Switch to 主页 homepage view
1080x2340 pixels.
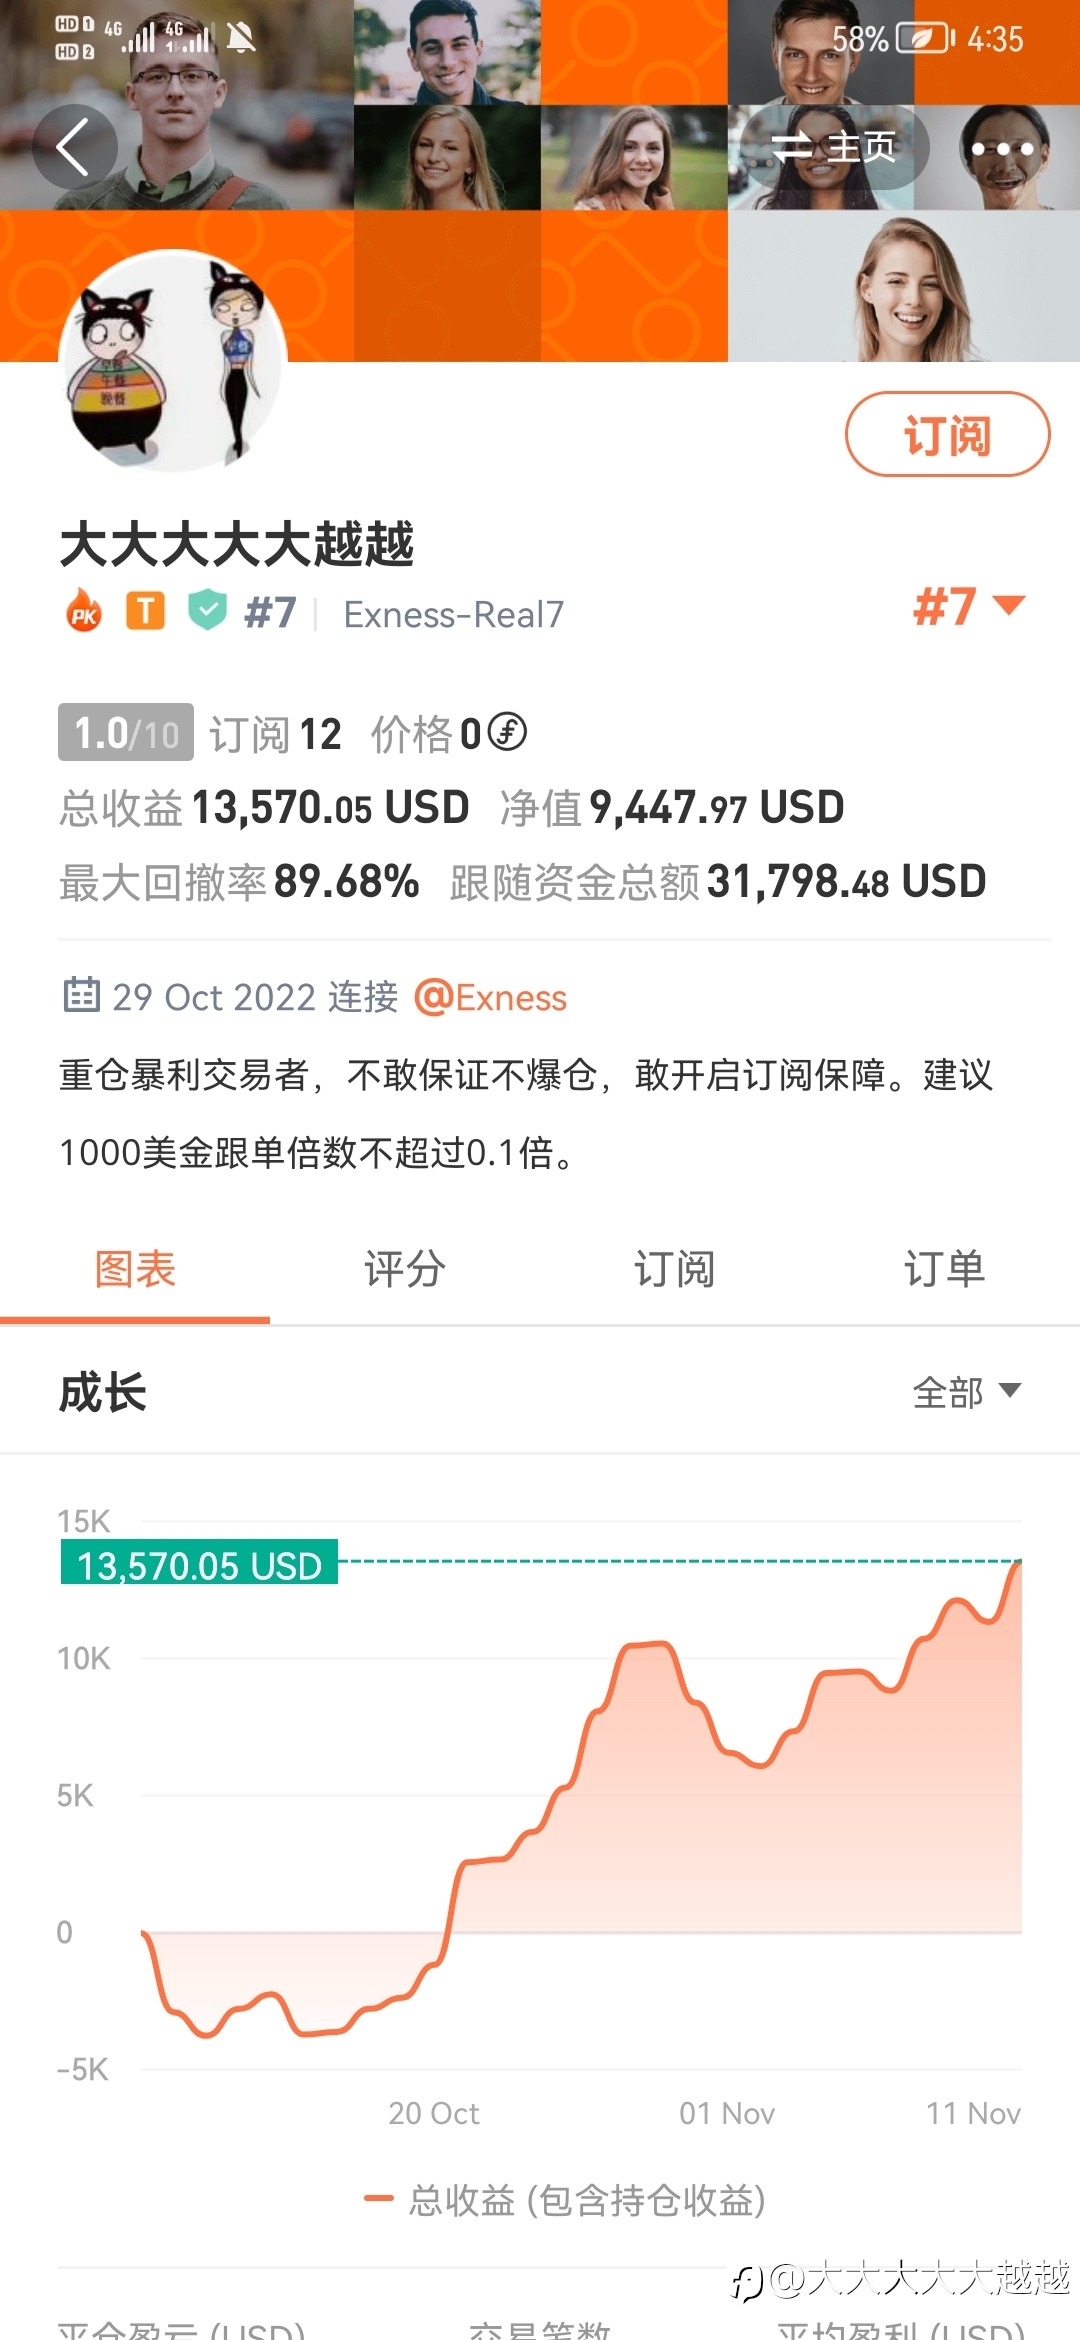(834, 148)
